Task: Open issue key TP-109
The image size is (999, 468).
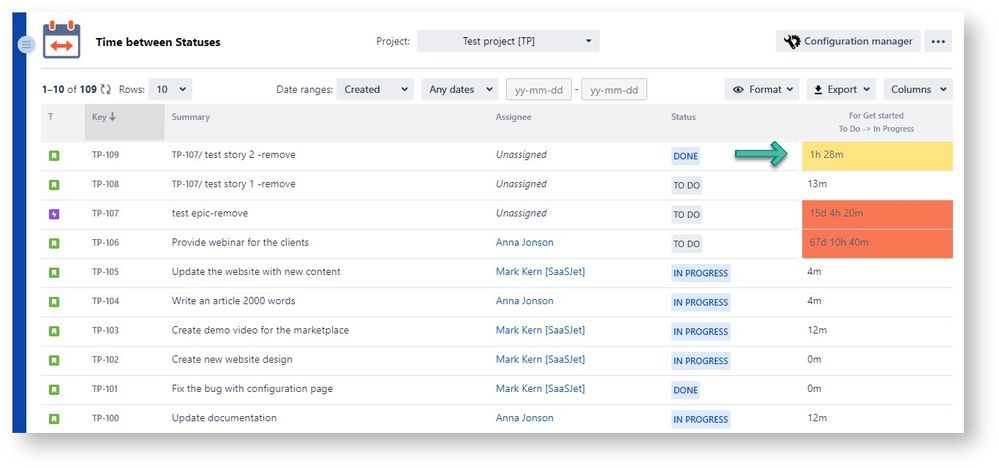Action: click(x=105, y=155)
